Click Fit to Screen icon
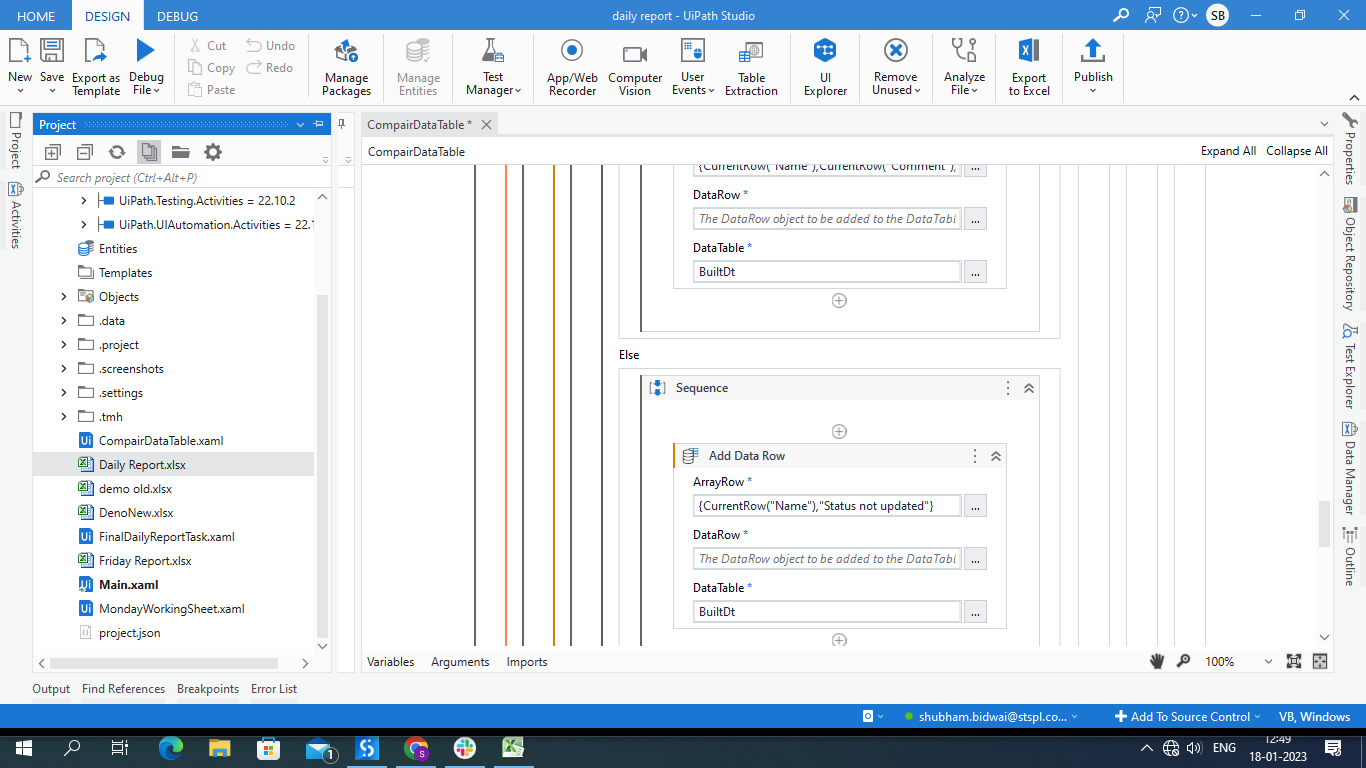The height and width of the screenshot is (768, 1366). point(1294,661)
